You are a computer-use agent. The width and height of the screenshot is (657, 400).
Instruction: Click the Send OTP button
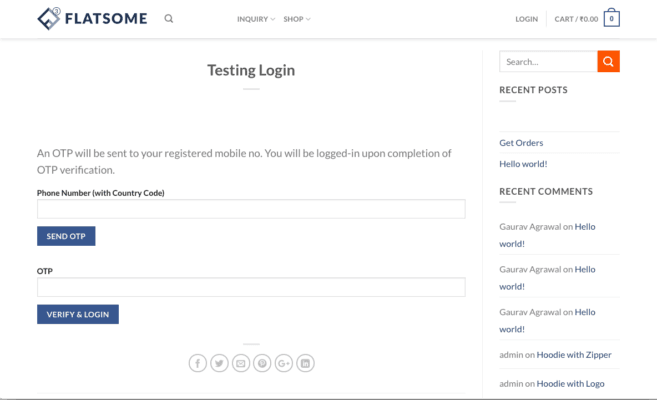pos(66,236)
